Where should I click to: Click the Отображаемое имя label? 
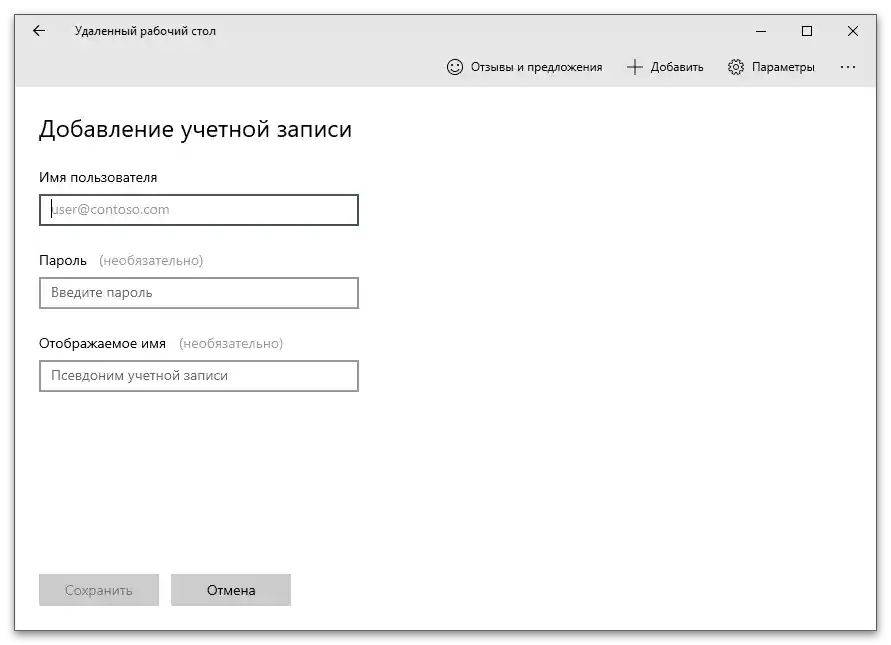(102, 343)
